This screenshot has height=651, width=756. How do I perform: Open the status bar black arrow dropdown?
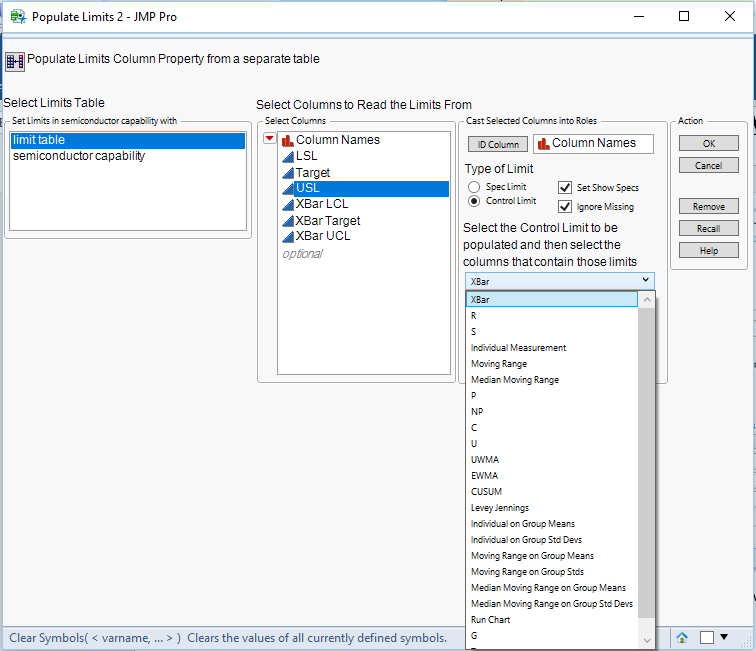(x=726, y=638)
